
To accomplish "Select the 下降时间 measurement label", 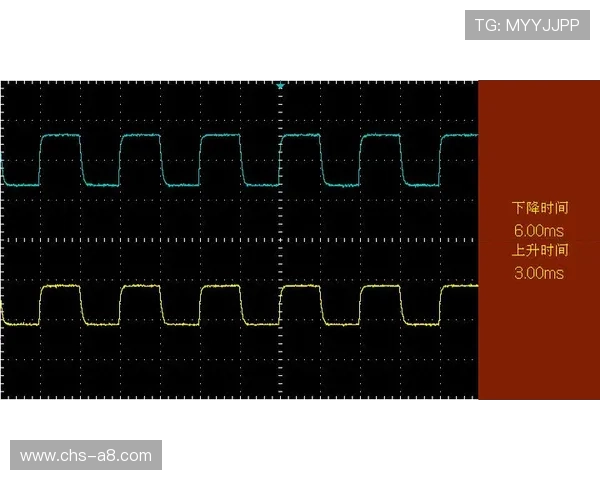I will [x=539, y=209].
